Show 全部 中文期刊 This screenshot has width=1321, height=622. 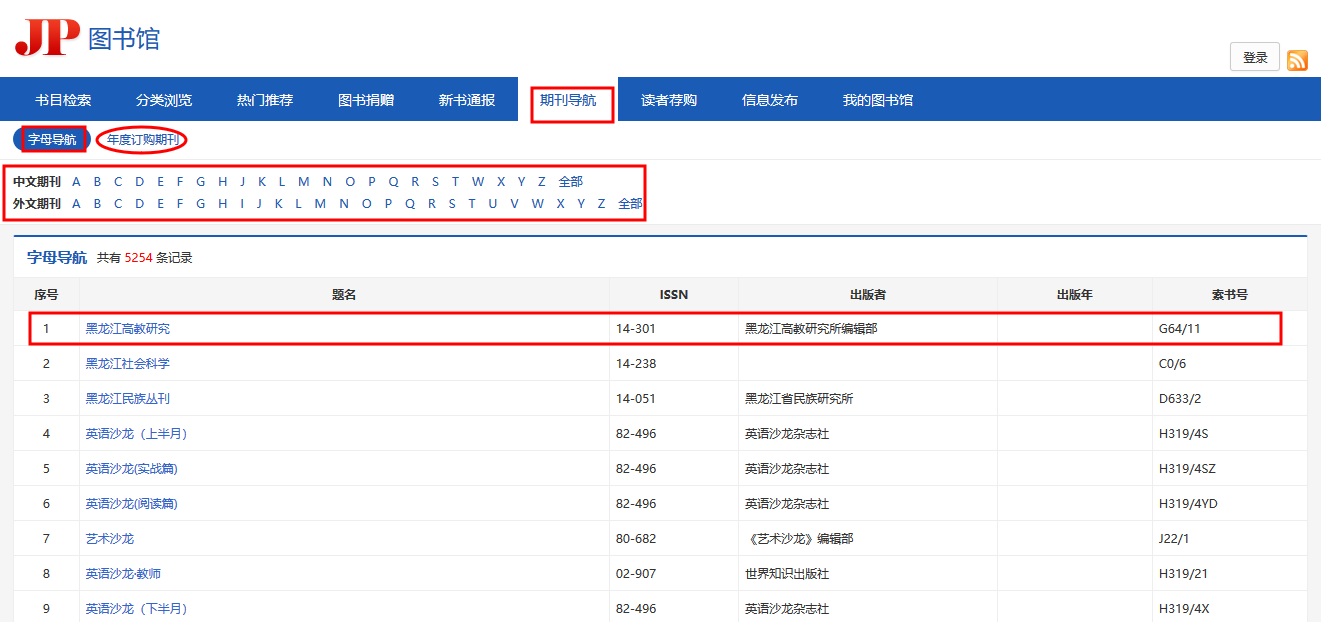click(x=570, y=182)
